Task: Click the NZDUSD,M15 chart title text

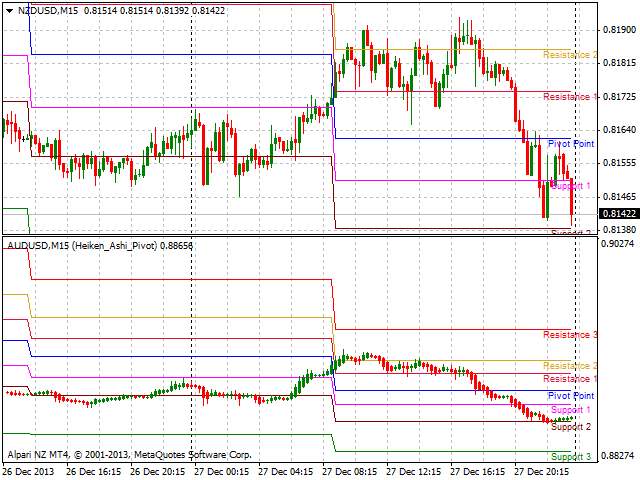Action: (x=49, y=10)
